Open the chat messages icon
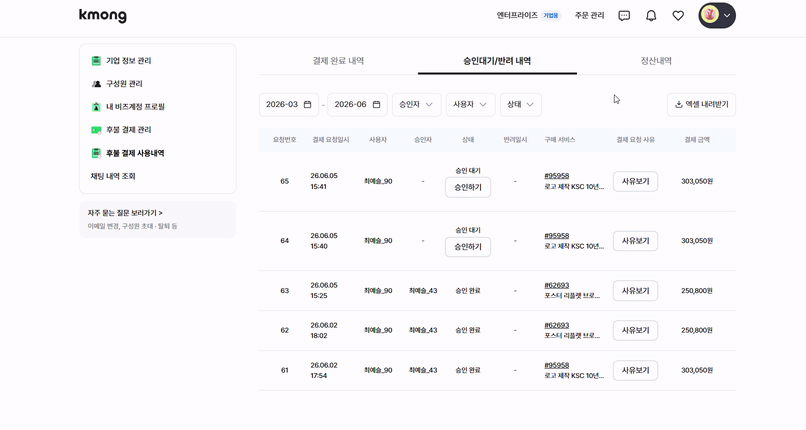The image size is (806, 430). [624, 16]
